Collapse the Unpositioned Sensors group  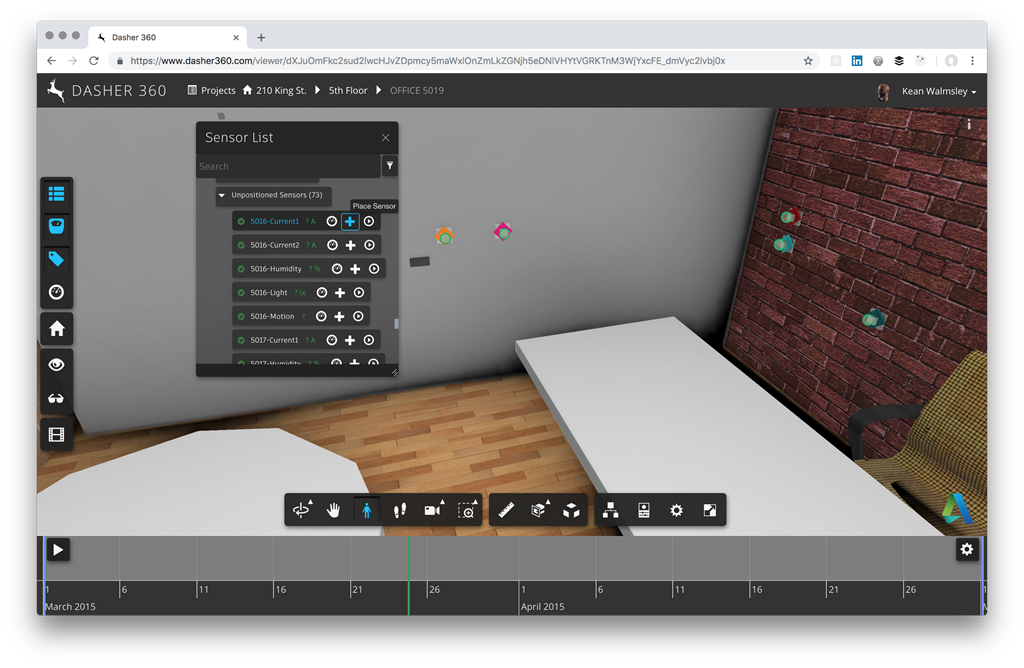click(x=222, y=195)
